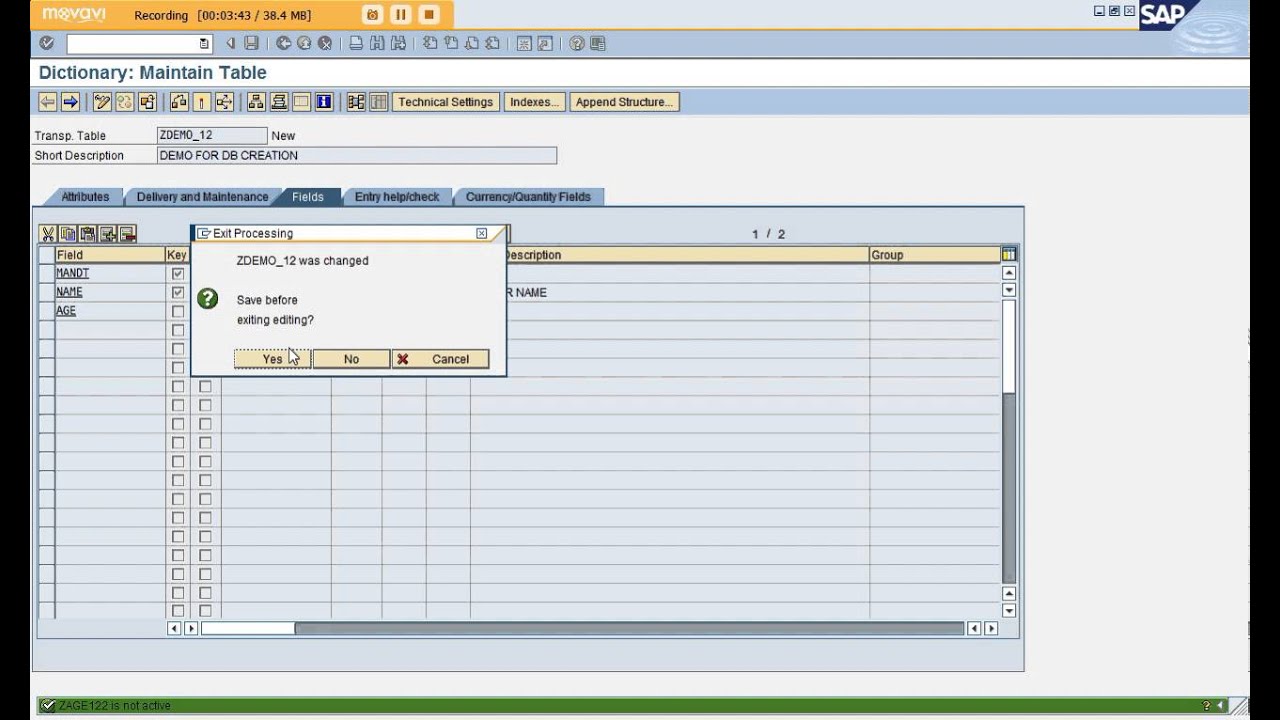Click the Find binoculars icon
The image size is (1280, 720).
pyautogui.click(x=377, y=43)
